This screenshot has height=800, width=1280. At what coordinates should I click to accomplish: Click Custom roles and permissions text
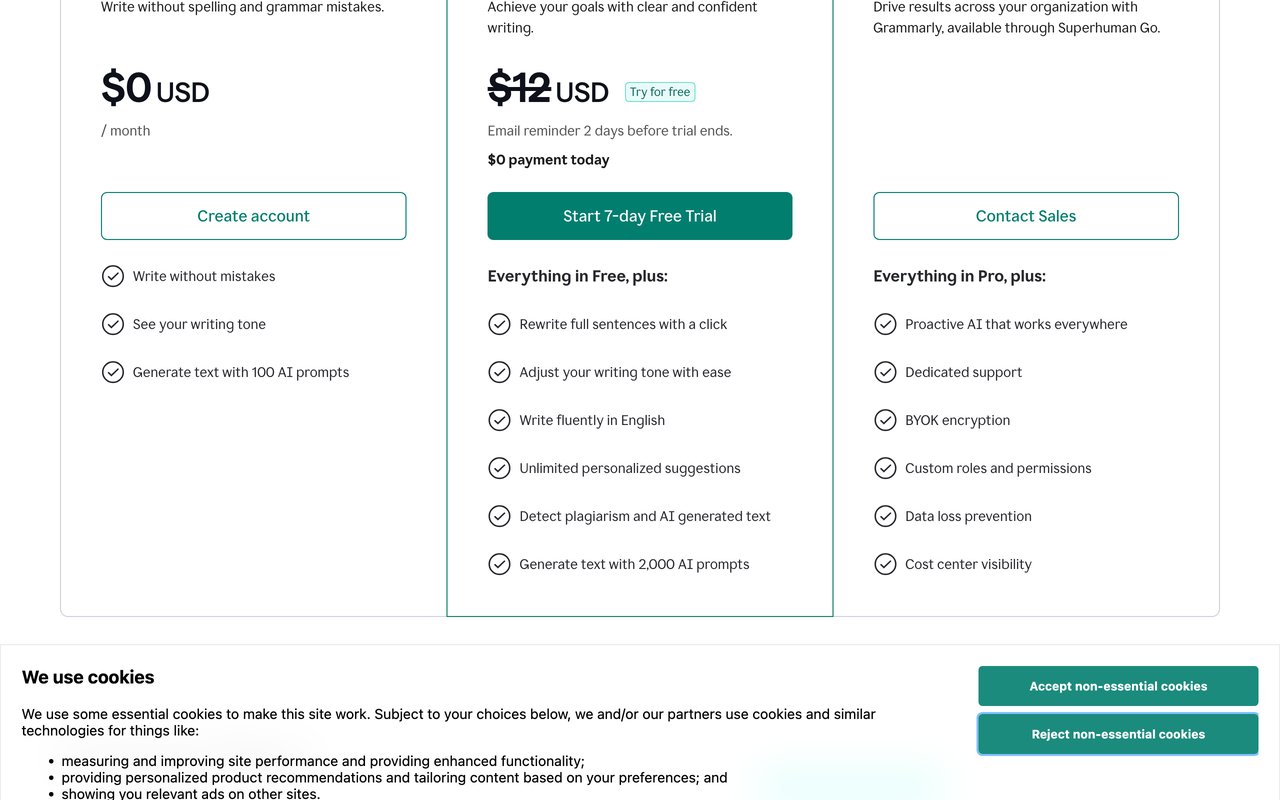[x=998, y=468]
